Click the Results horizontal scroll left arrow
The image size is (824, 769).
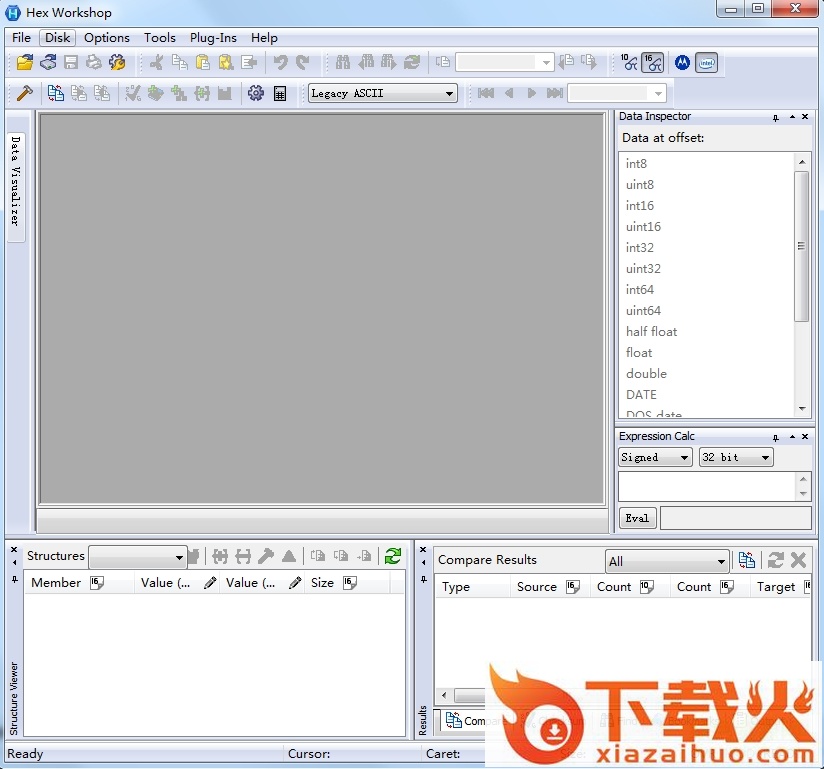445,695
